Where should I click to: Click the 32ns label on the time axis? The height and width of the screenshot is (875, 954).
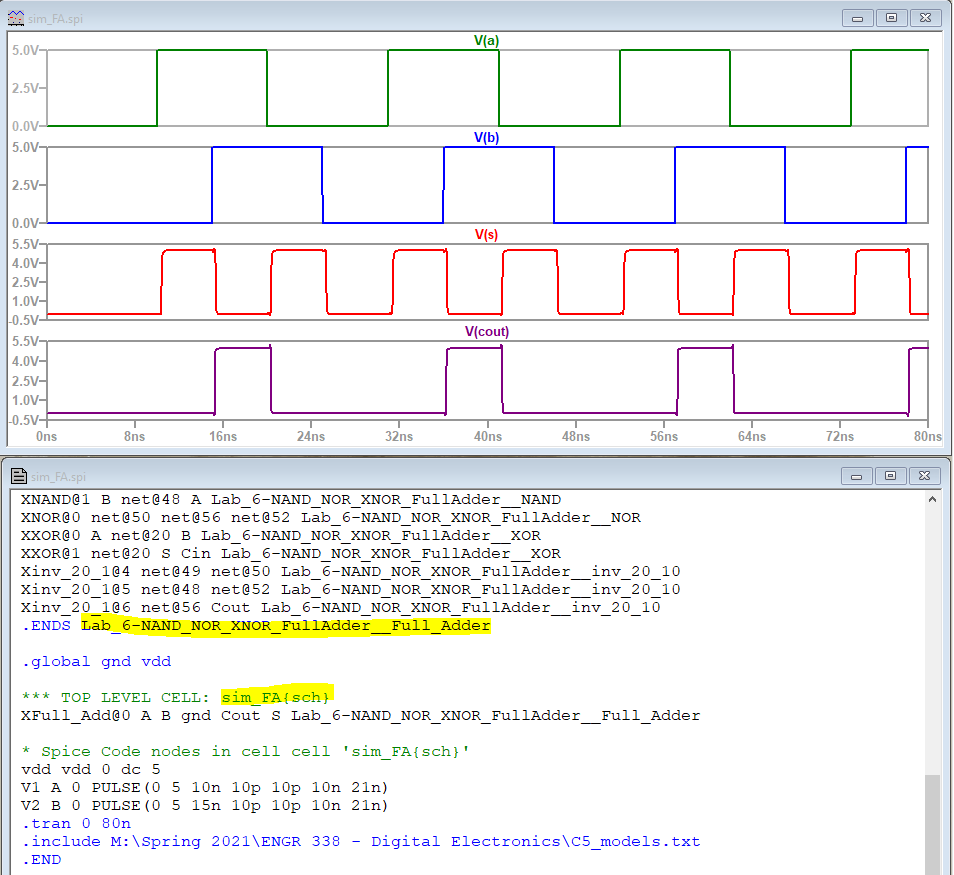pos(399,436)
